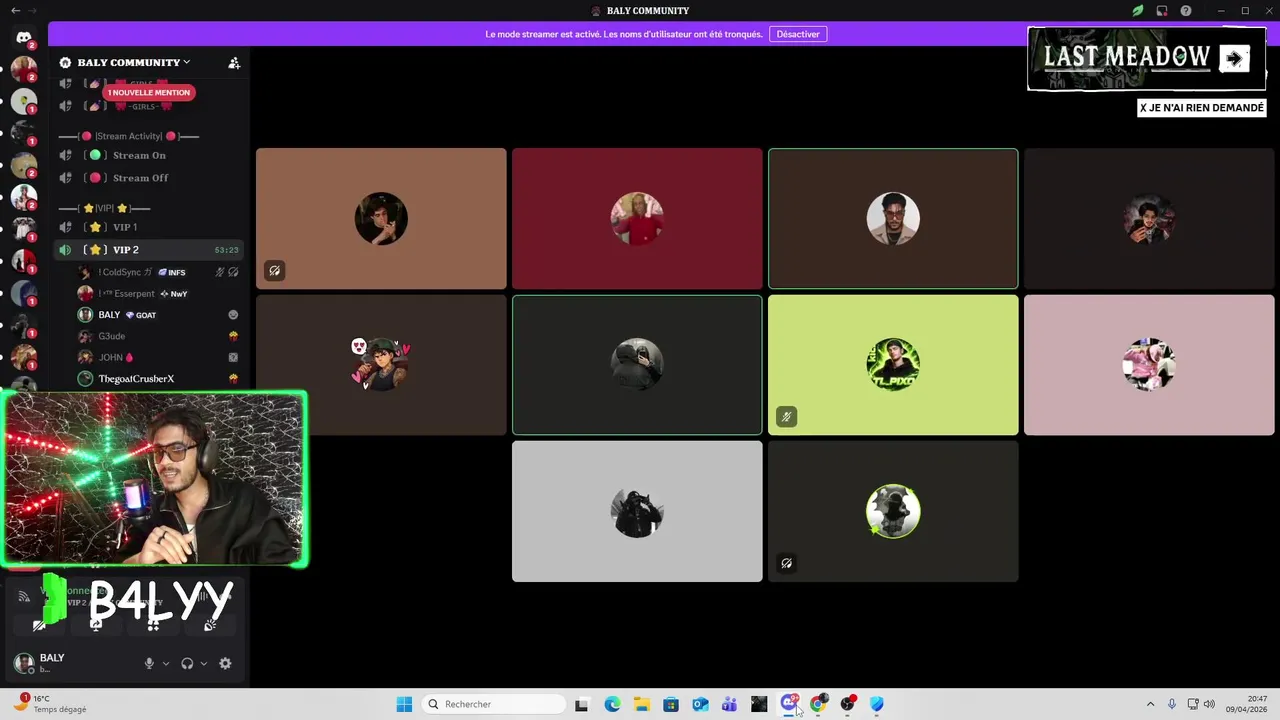Viewport: 1280px width, 720px height.
Task: Click green leaf icon in title bar
Action: pyautogui.click(x=1138, y=11)
